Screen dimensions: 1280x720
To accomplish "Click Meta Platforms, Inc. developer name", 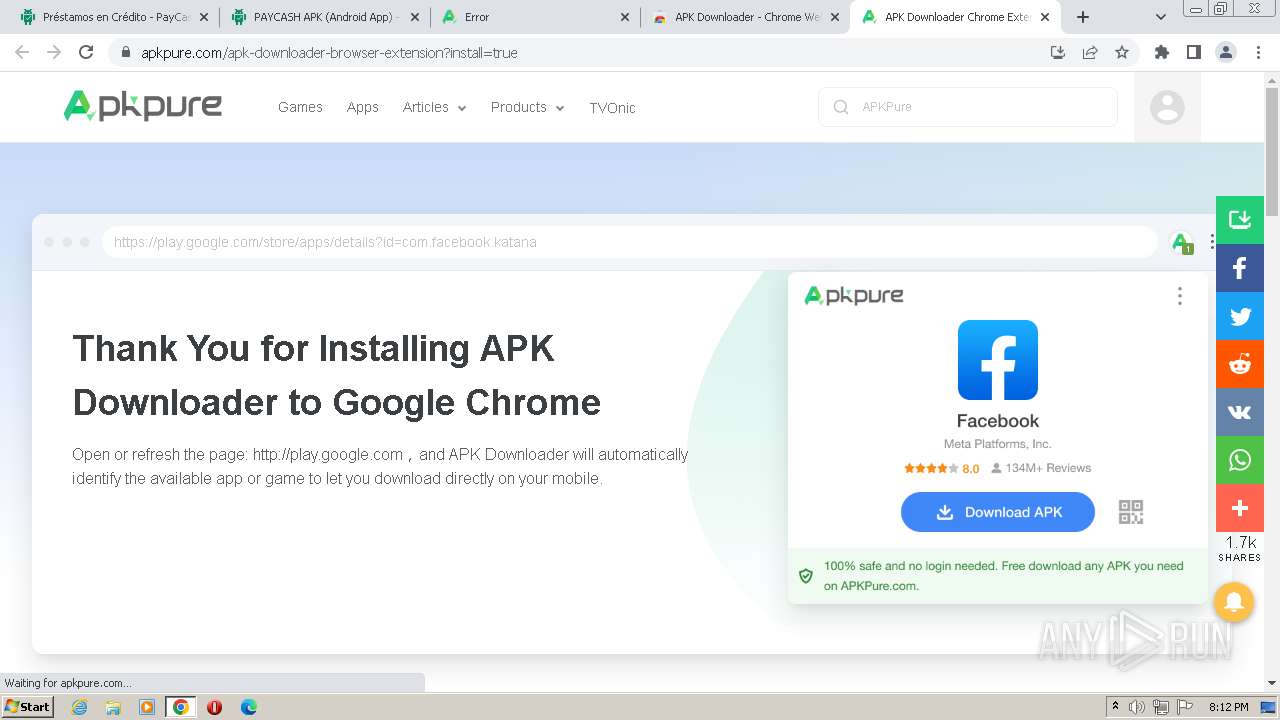I will tap(998, 444).
